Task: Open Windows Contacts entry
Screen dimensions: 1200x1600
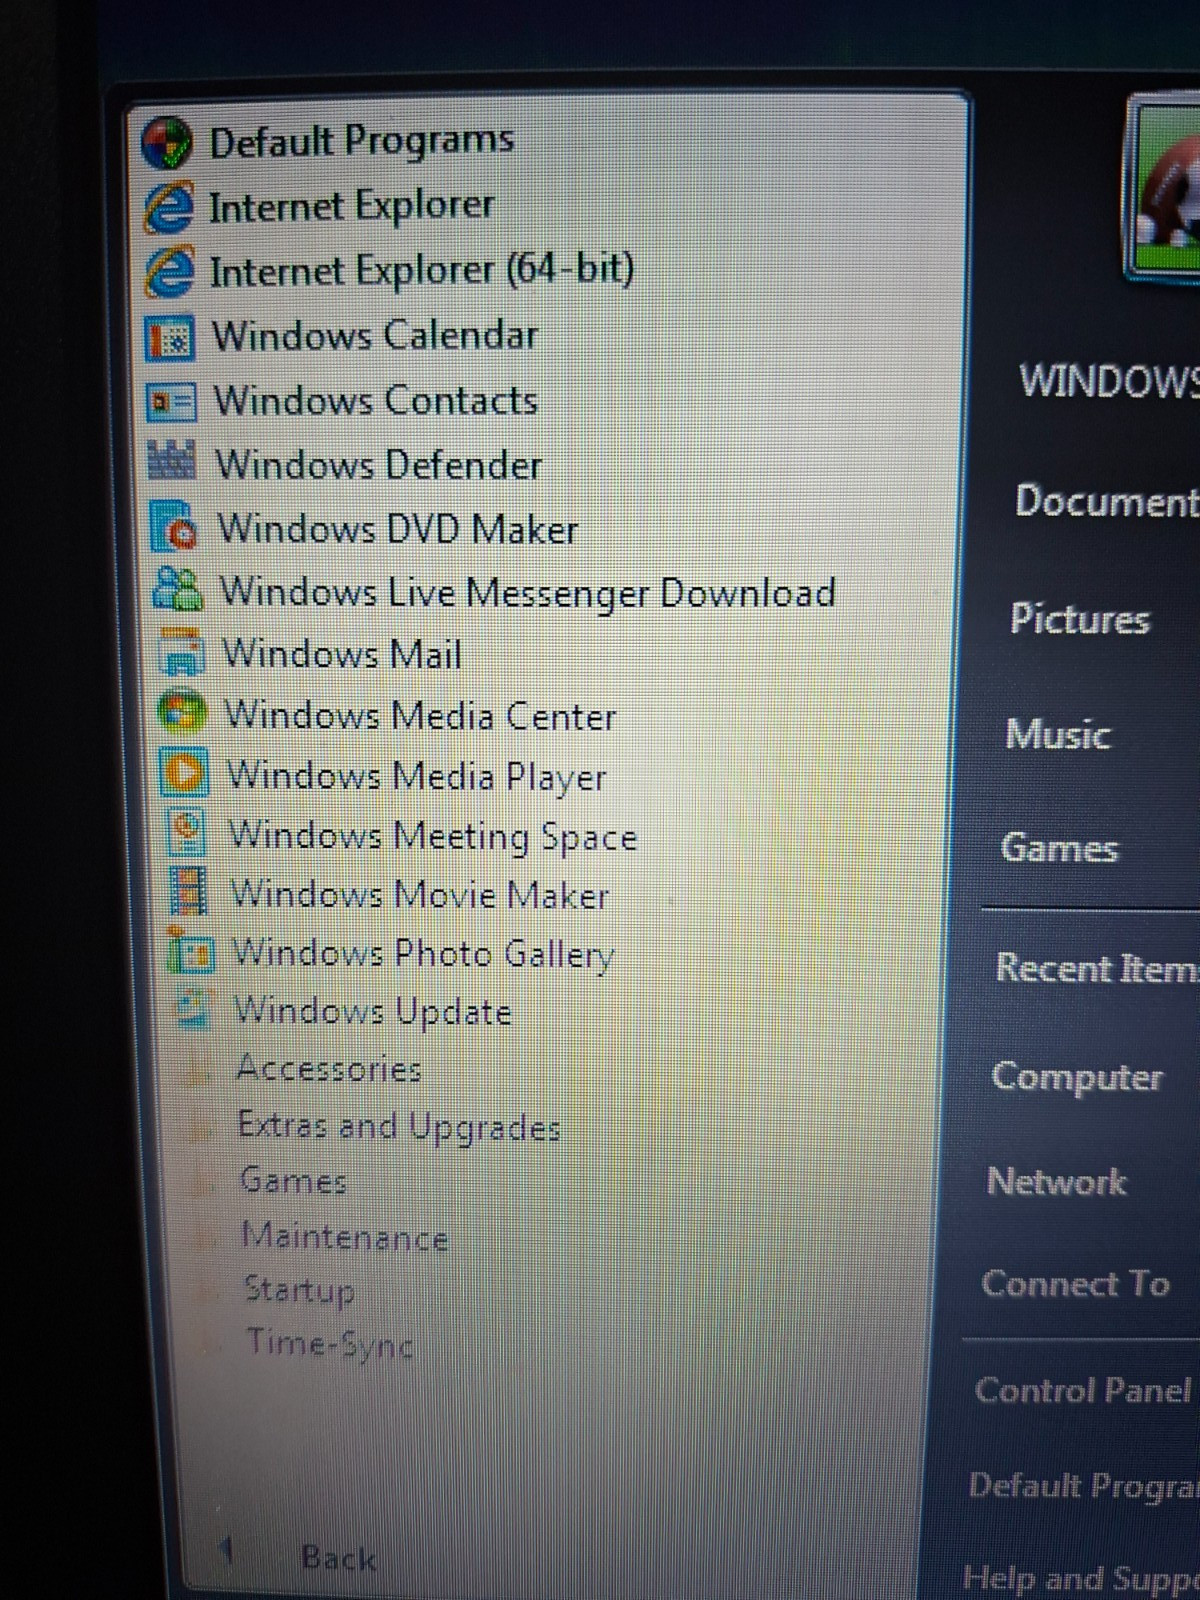Action: 376,401
